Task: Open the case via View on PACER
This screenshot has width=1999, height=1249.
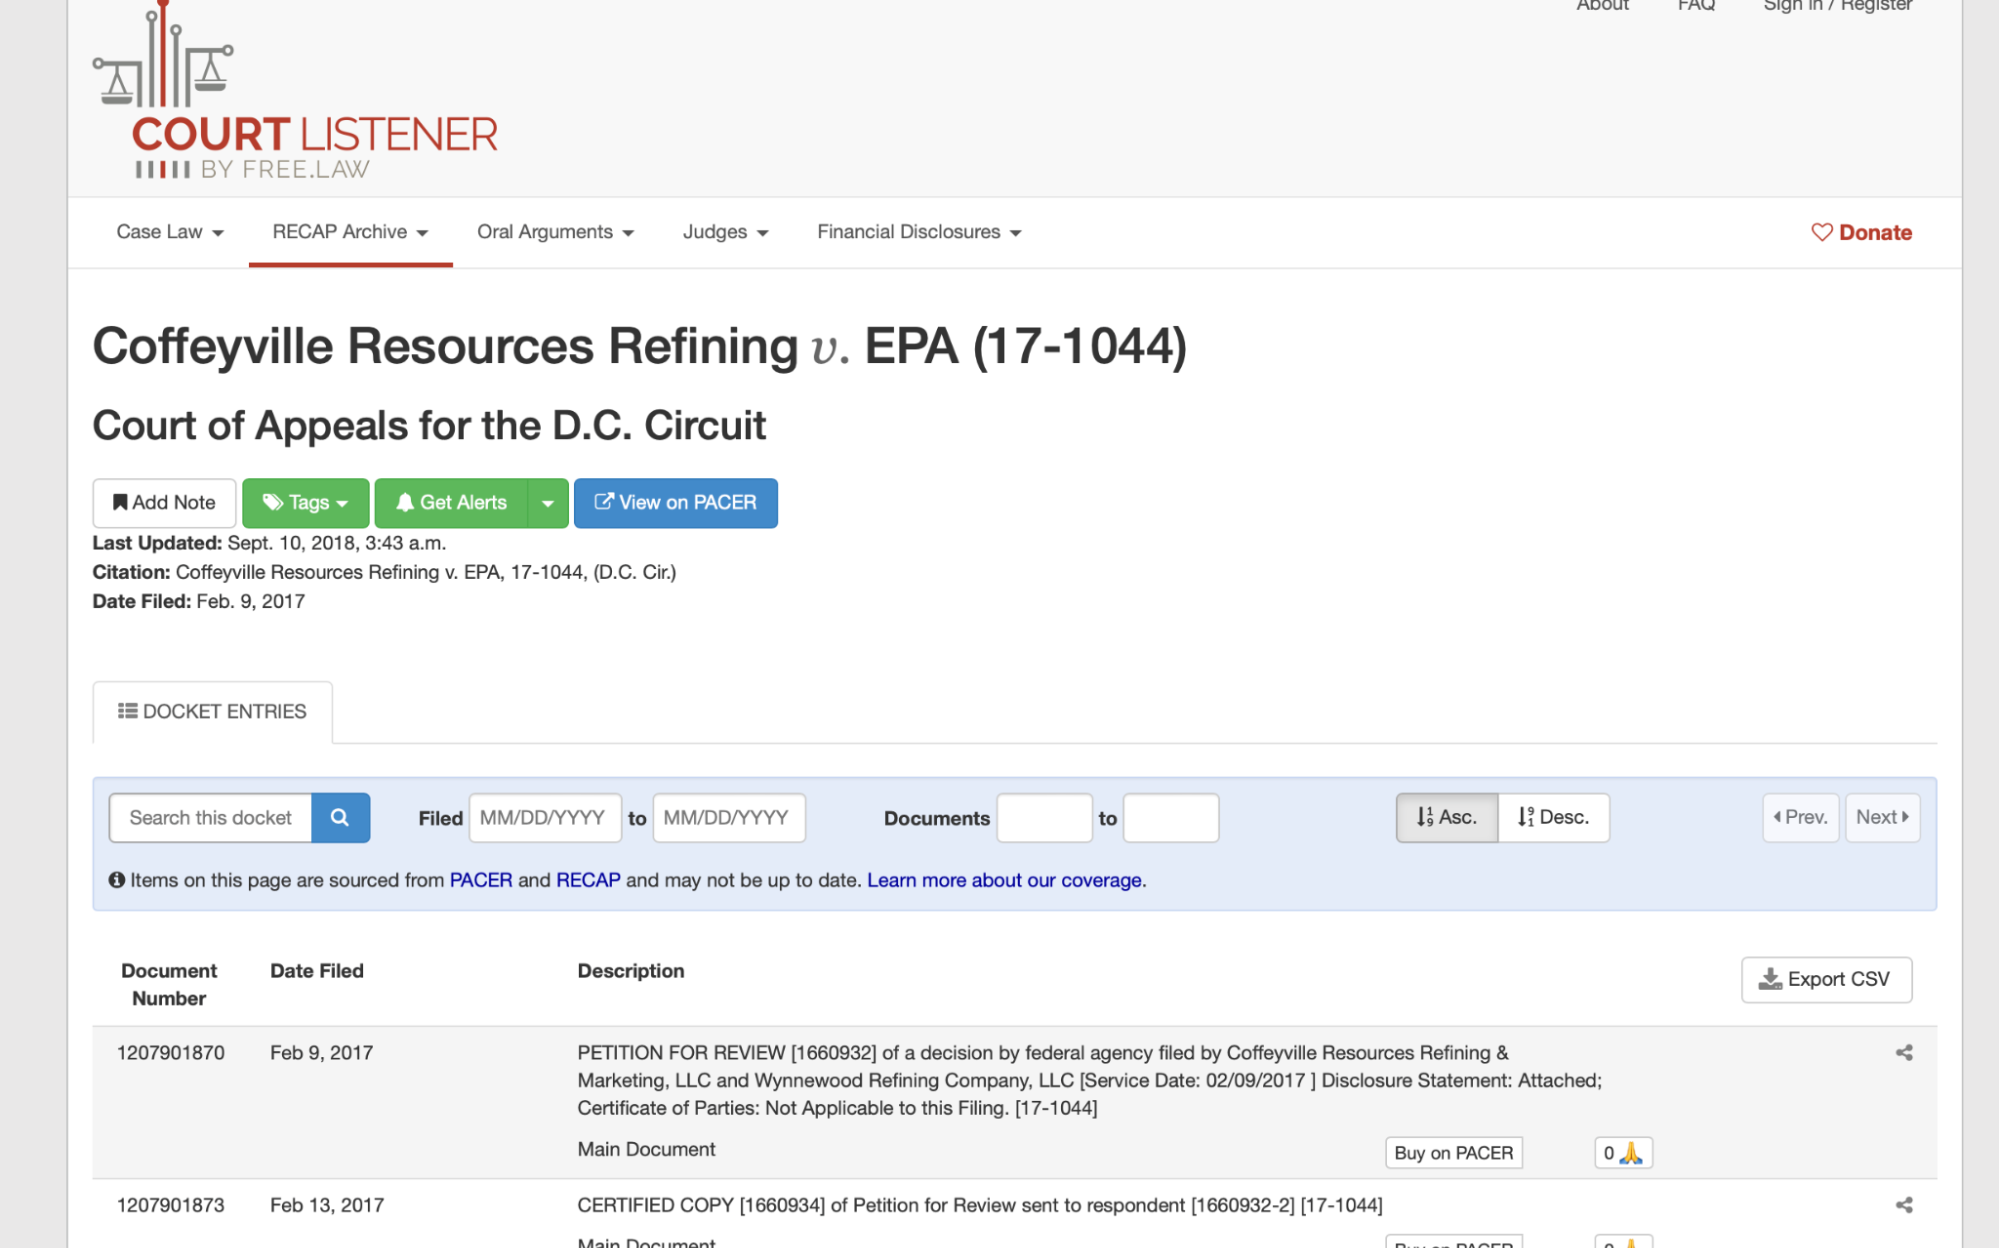Action: click(x=675, y=502)
